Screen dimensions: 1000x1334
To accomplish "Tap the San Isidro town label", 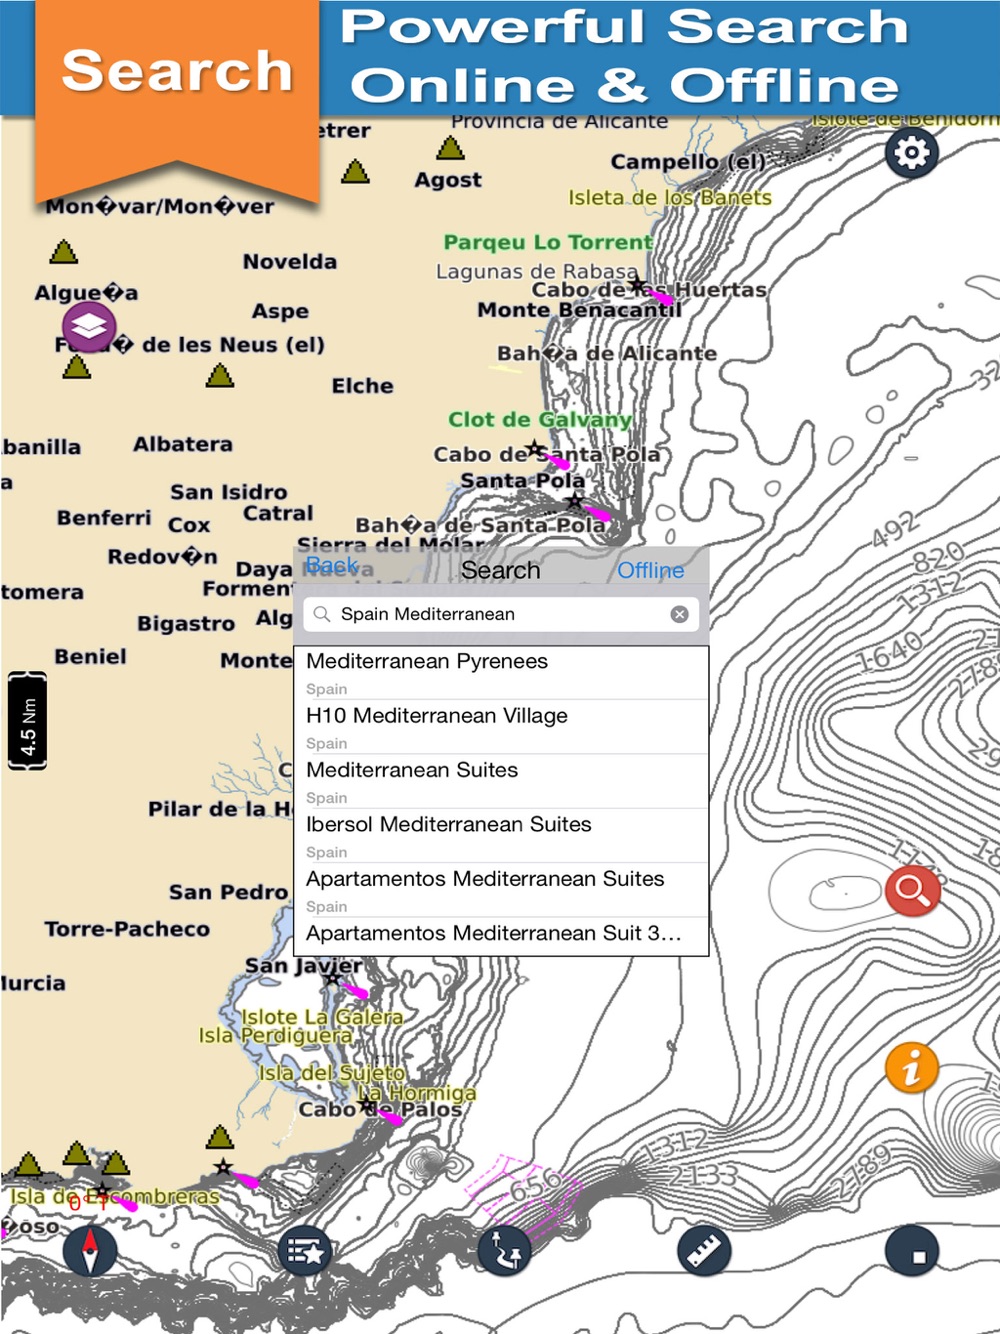I will (x=228, y=492).
